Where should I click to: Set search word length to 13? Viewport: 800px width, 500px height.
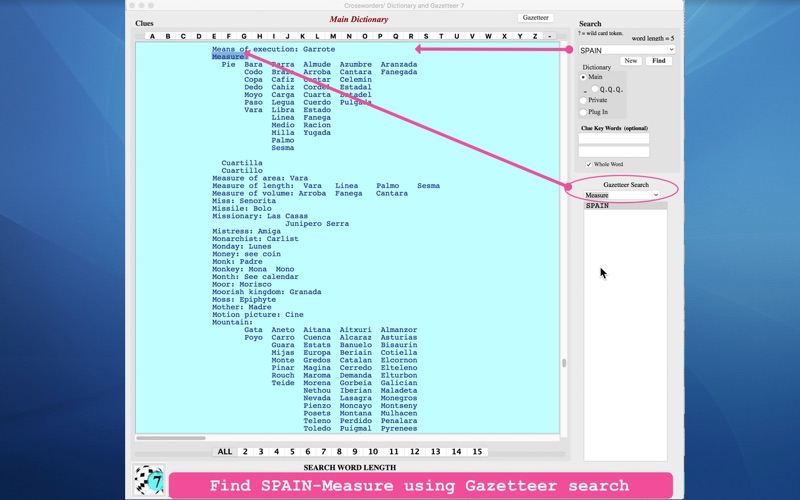pos(435,452)
